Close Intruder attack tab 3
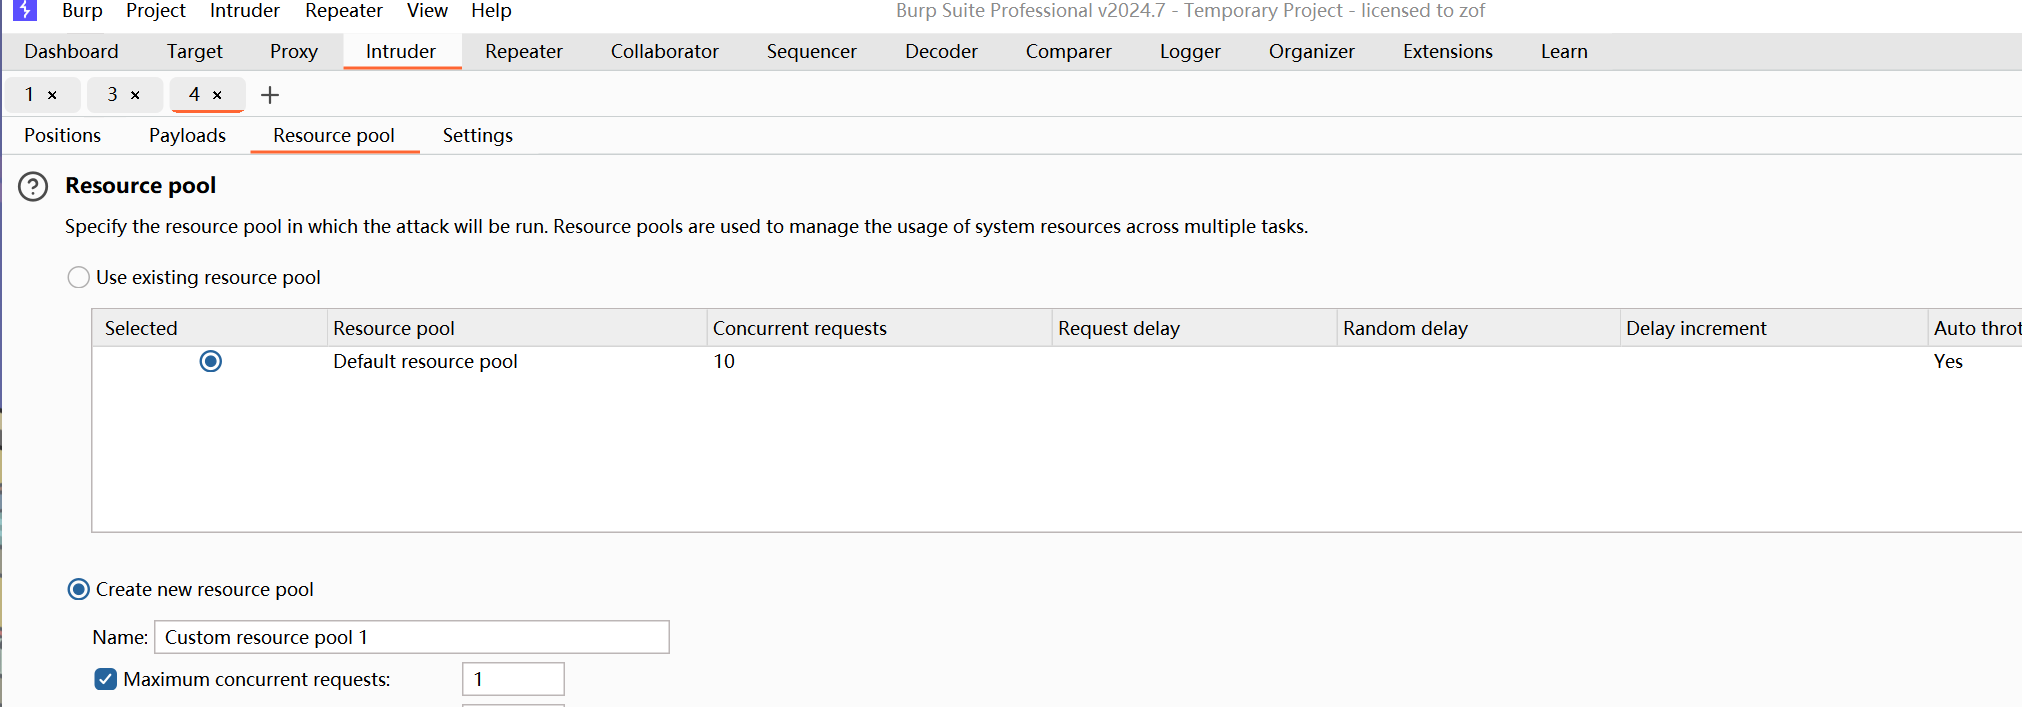This screenshot has height=707, width=2022. (135, 95)
